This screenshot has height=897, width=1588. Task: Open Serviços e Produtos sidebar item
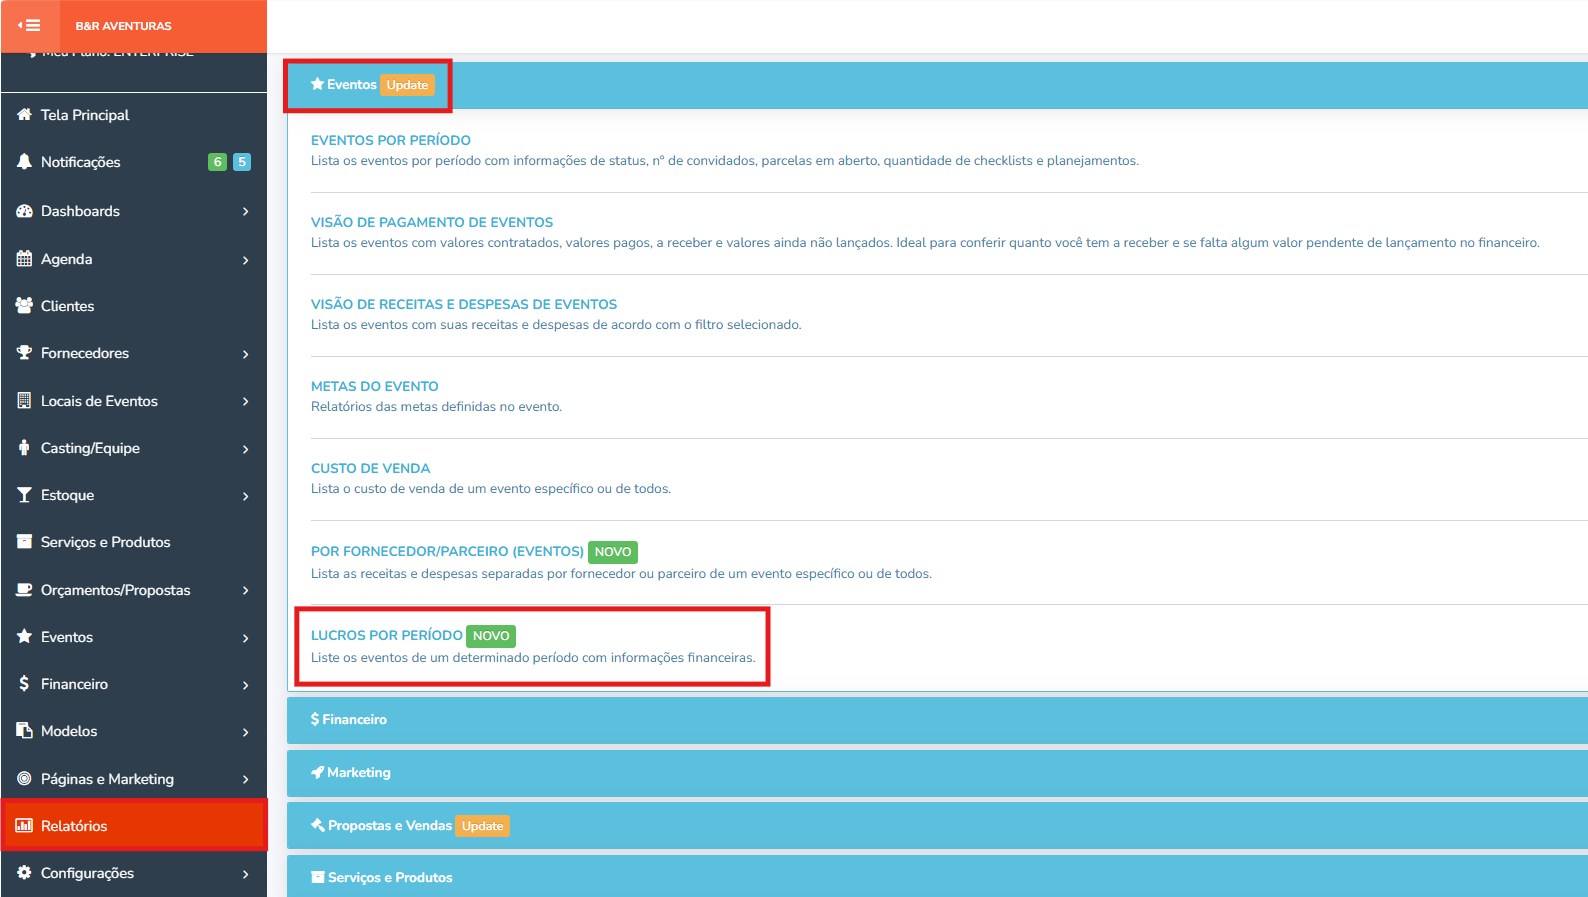click(x=105, y=542)
